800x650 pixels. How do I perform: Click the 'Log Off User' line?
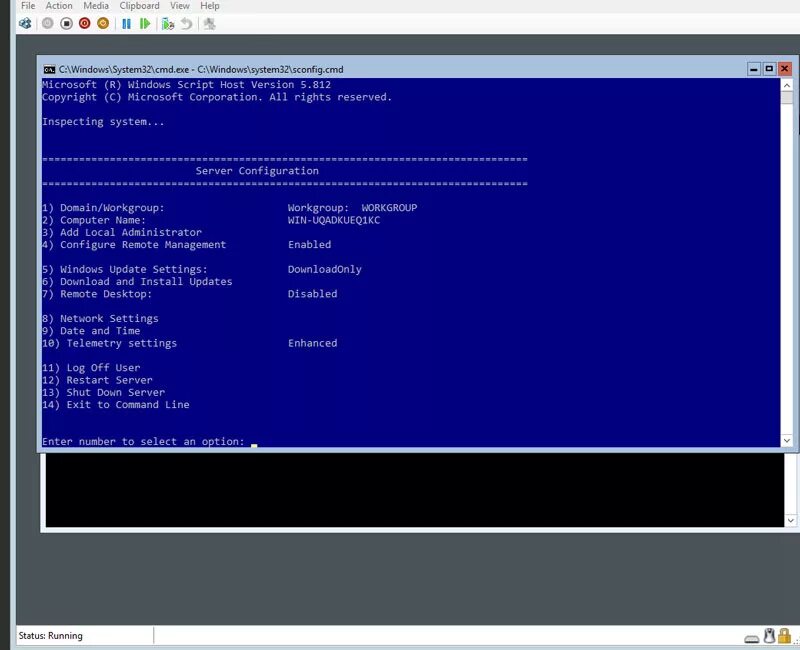point(91,367)
